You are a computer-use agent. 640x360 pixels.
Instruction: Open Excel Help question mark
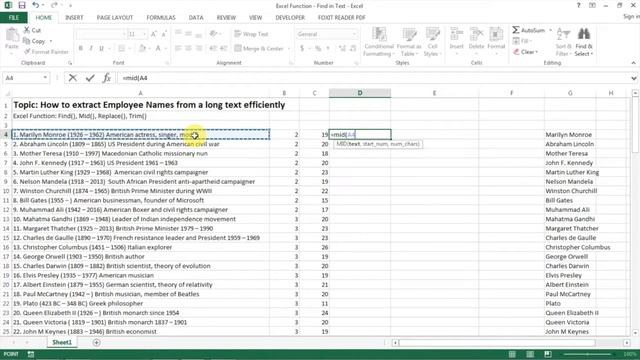pyautogui.click(x=578, y=5)
